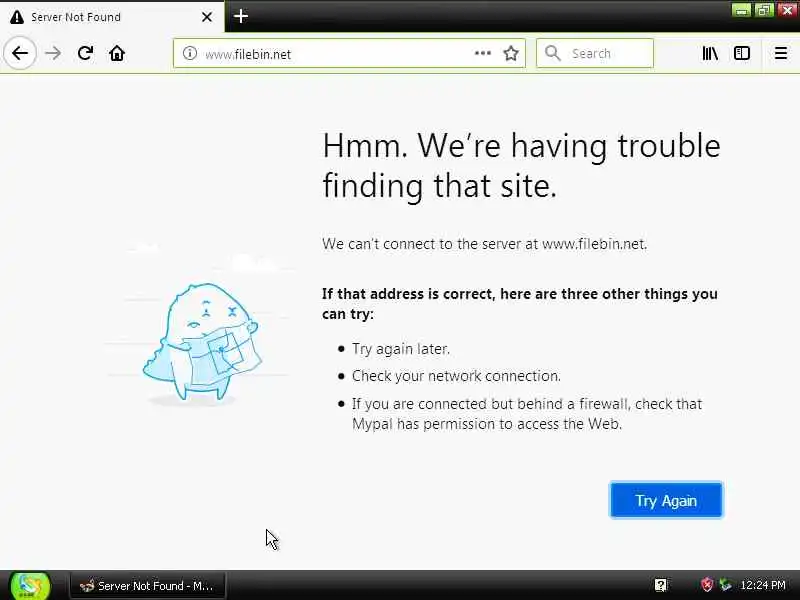This screenshot has width=800, height=600.
Task: Toggle the sidebar view
Action: pos(741,53)
